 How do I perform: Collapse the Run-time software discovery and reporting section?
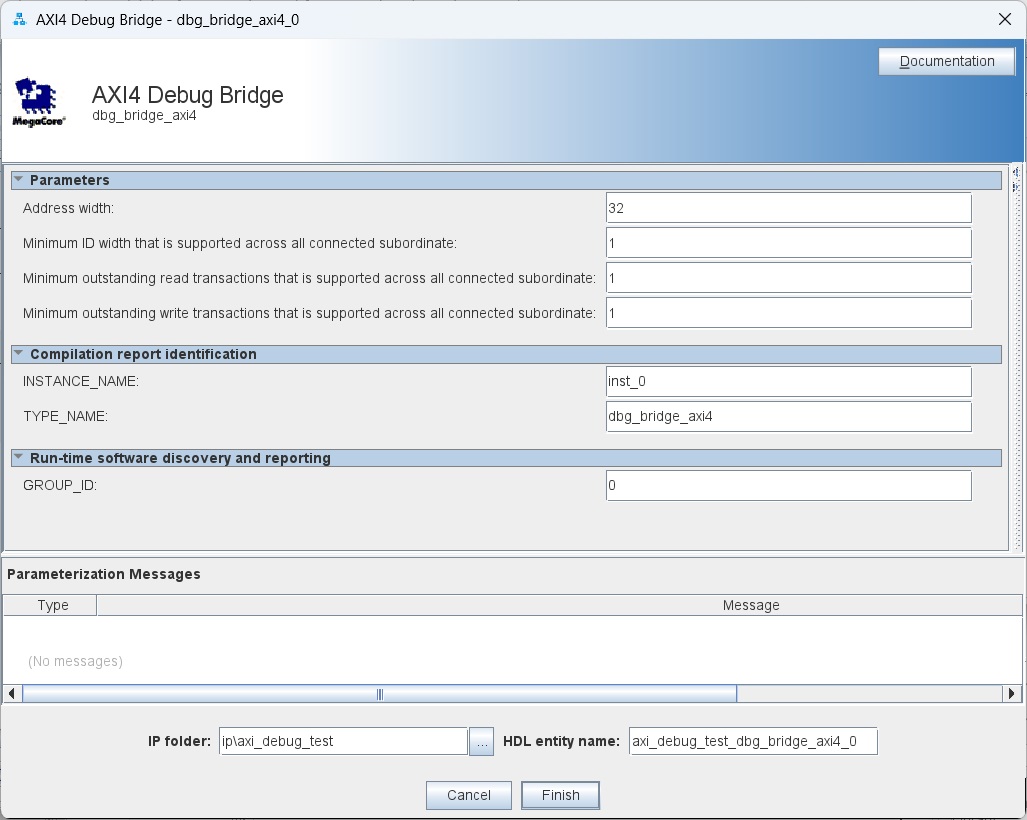click(18, 457)
